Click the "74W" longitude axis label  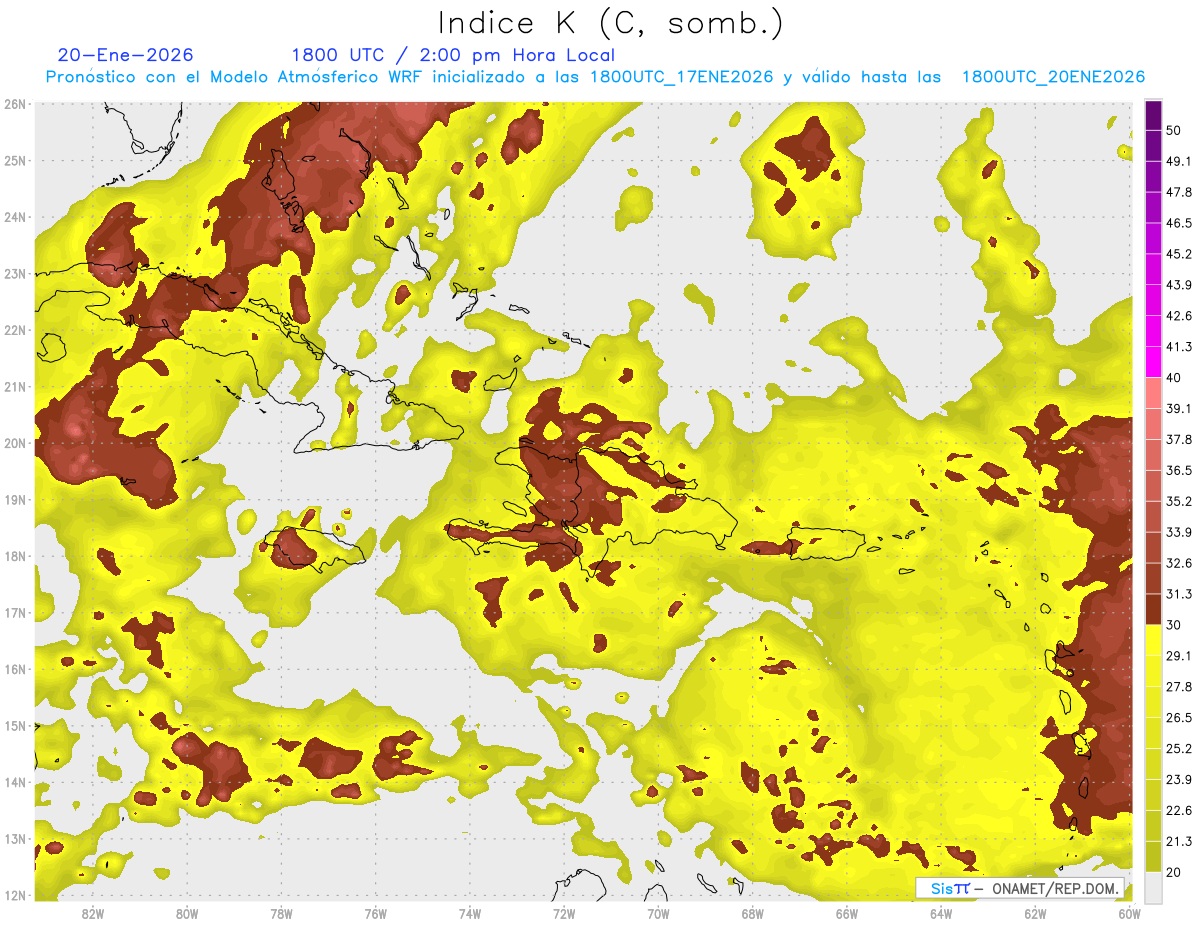[470, 913]
